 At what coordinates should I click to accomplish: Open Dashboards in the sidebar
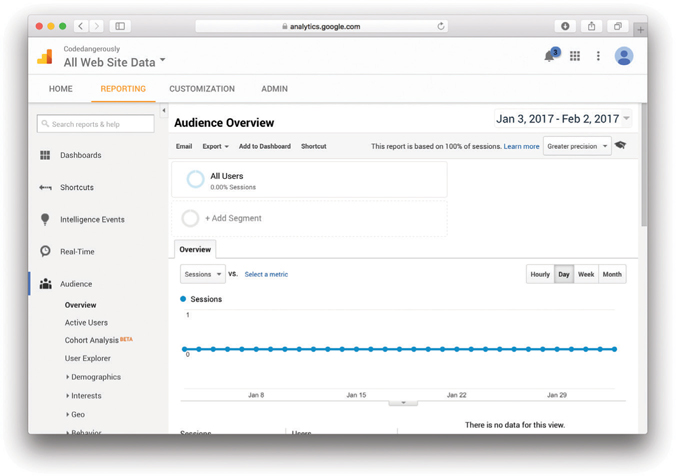pyautogui.click(x=80, y=155)
